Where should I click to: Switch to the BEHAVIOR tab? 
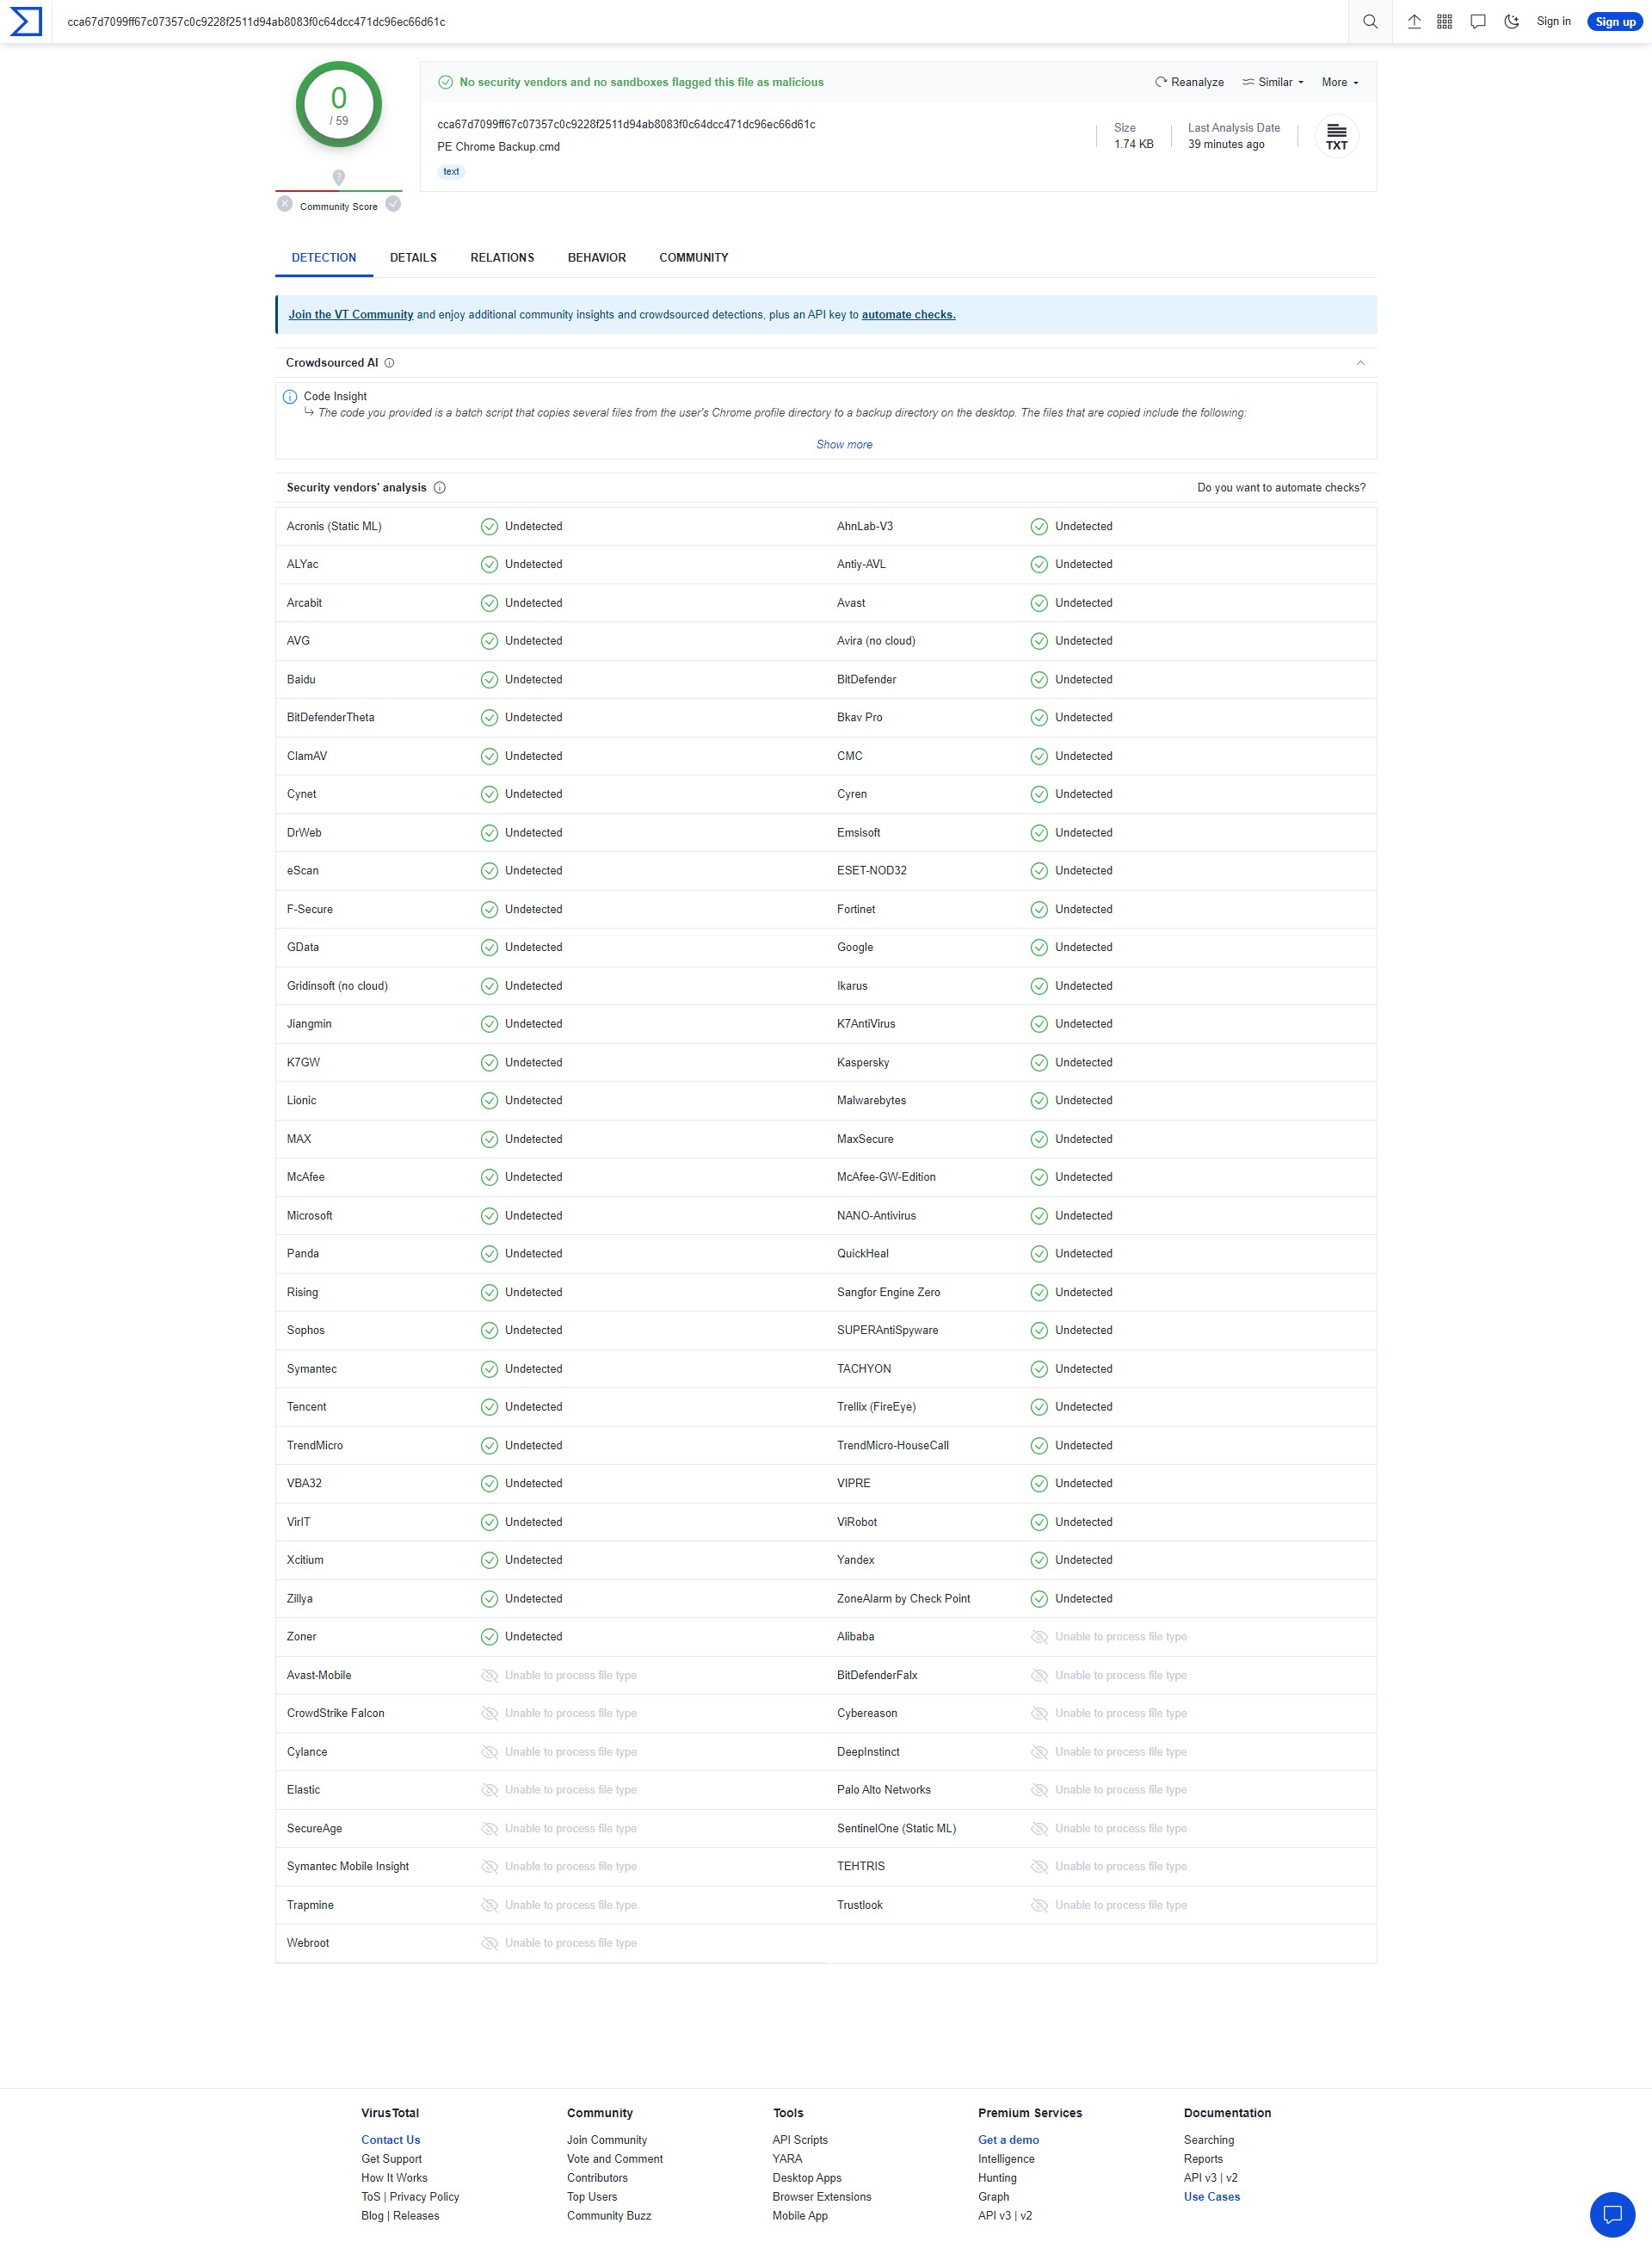[x=597, y=258]
